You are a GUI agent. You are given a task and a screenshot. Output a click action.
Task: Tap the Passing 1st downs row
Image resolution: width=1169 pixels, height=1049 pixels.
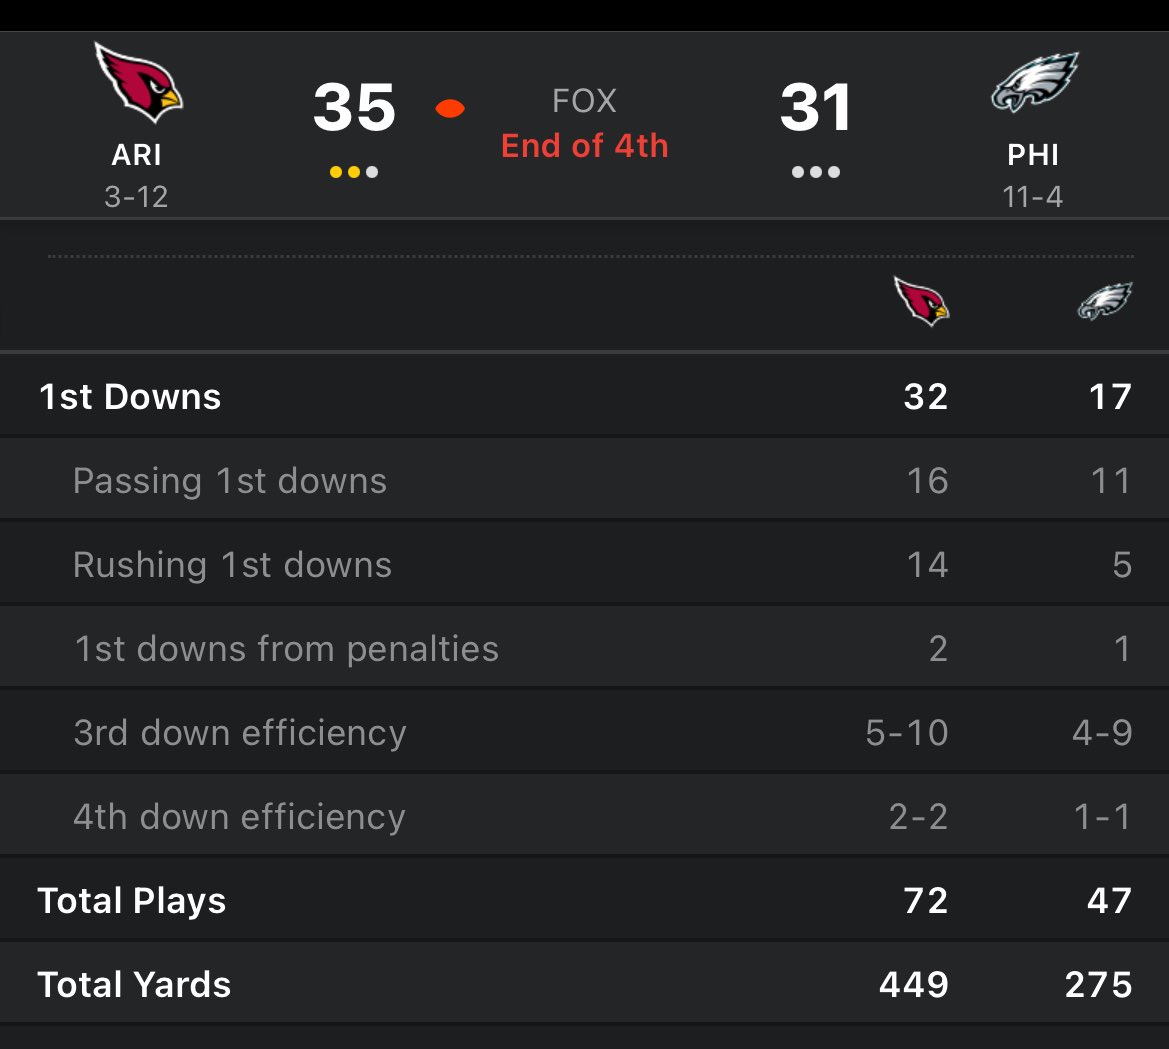click(584, 480)
